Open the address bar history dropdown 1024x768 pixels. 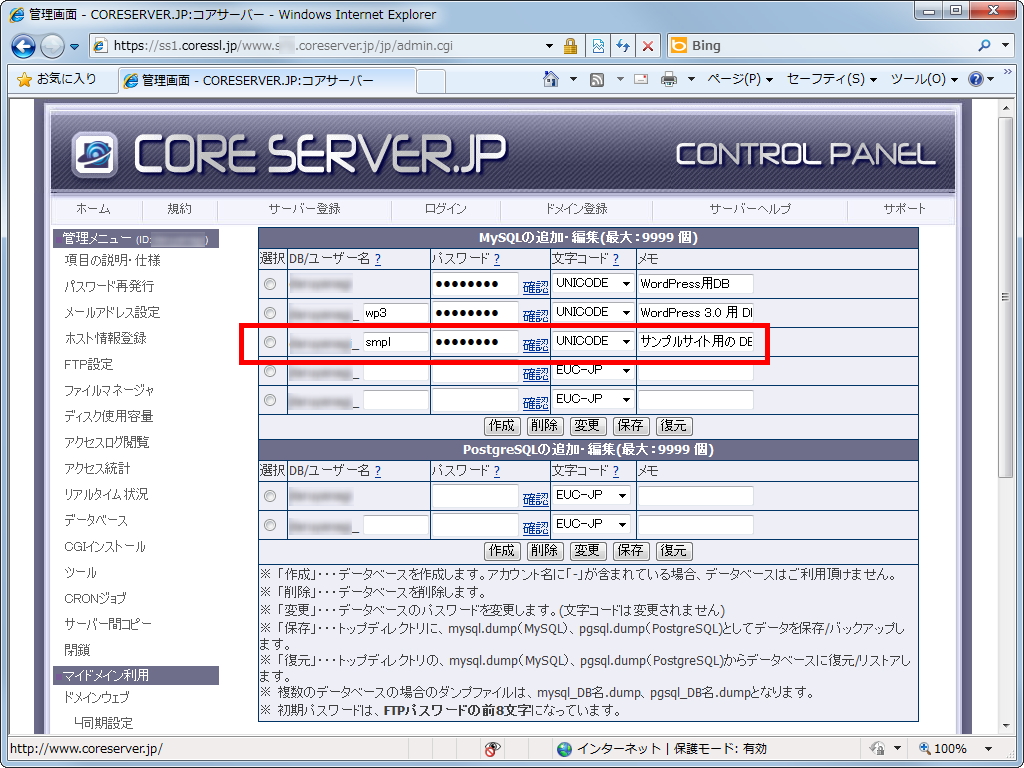[549, 46]
